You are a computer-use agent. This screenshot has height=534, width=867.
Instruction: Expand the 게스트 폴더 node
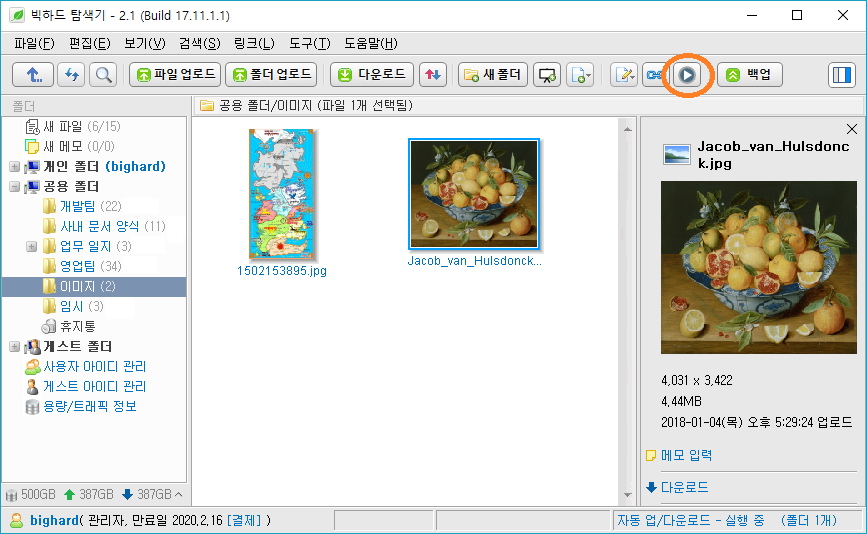15,347
